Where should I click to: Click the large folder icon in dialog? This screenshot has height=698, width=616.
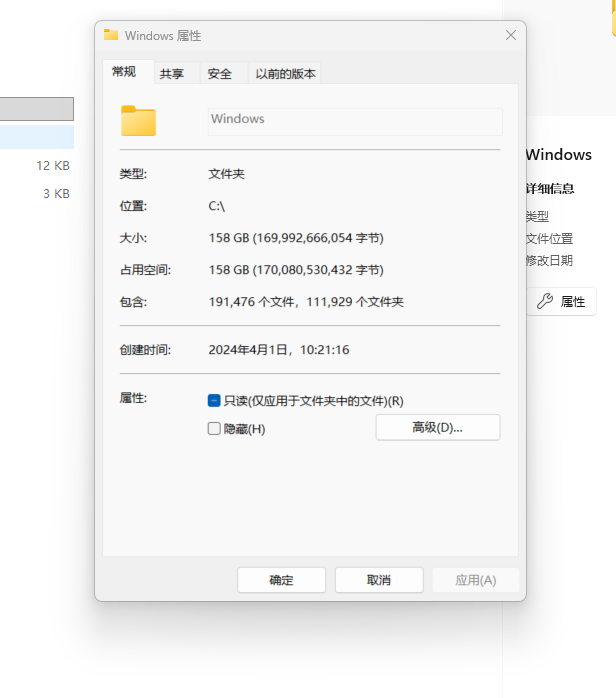(x=138, y=121)
